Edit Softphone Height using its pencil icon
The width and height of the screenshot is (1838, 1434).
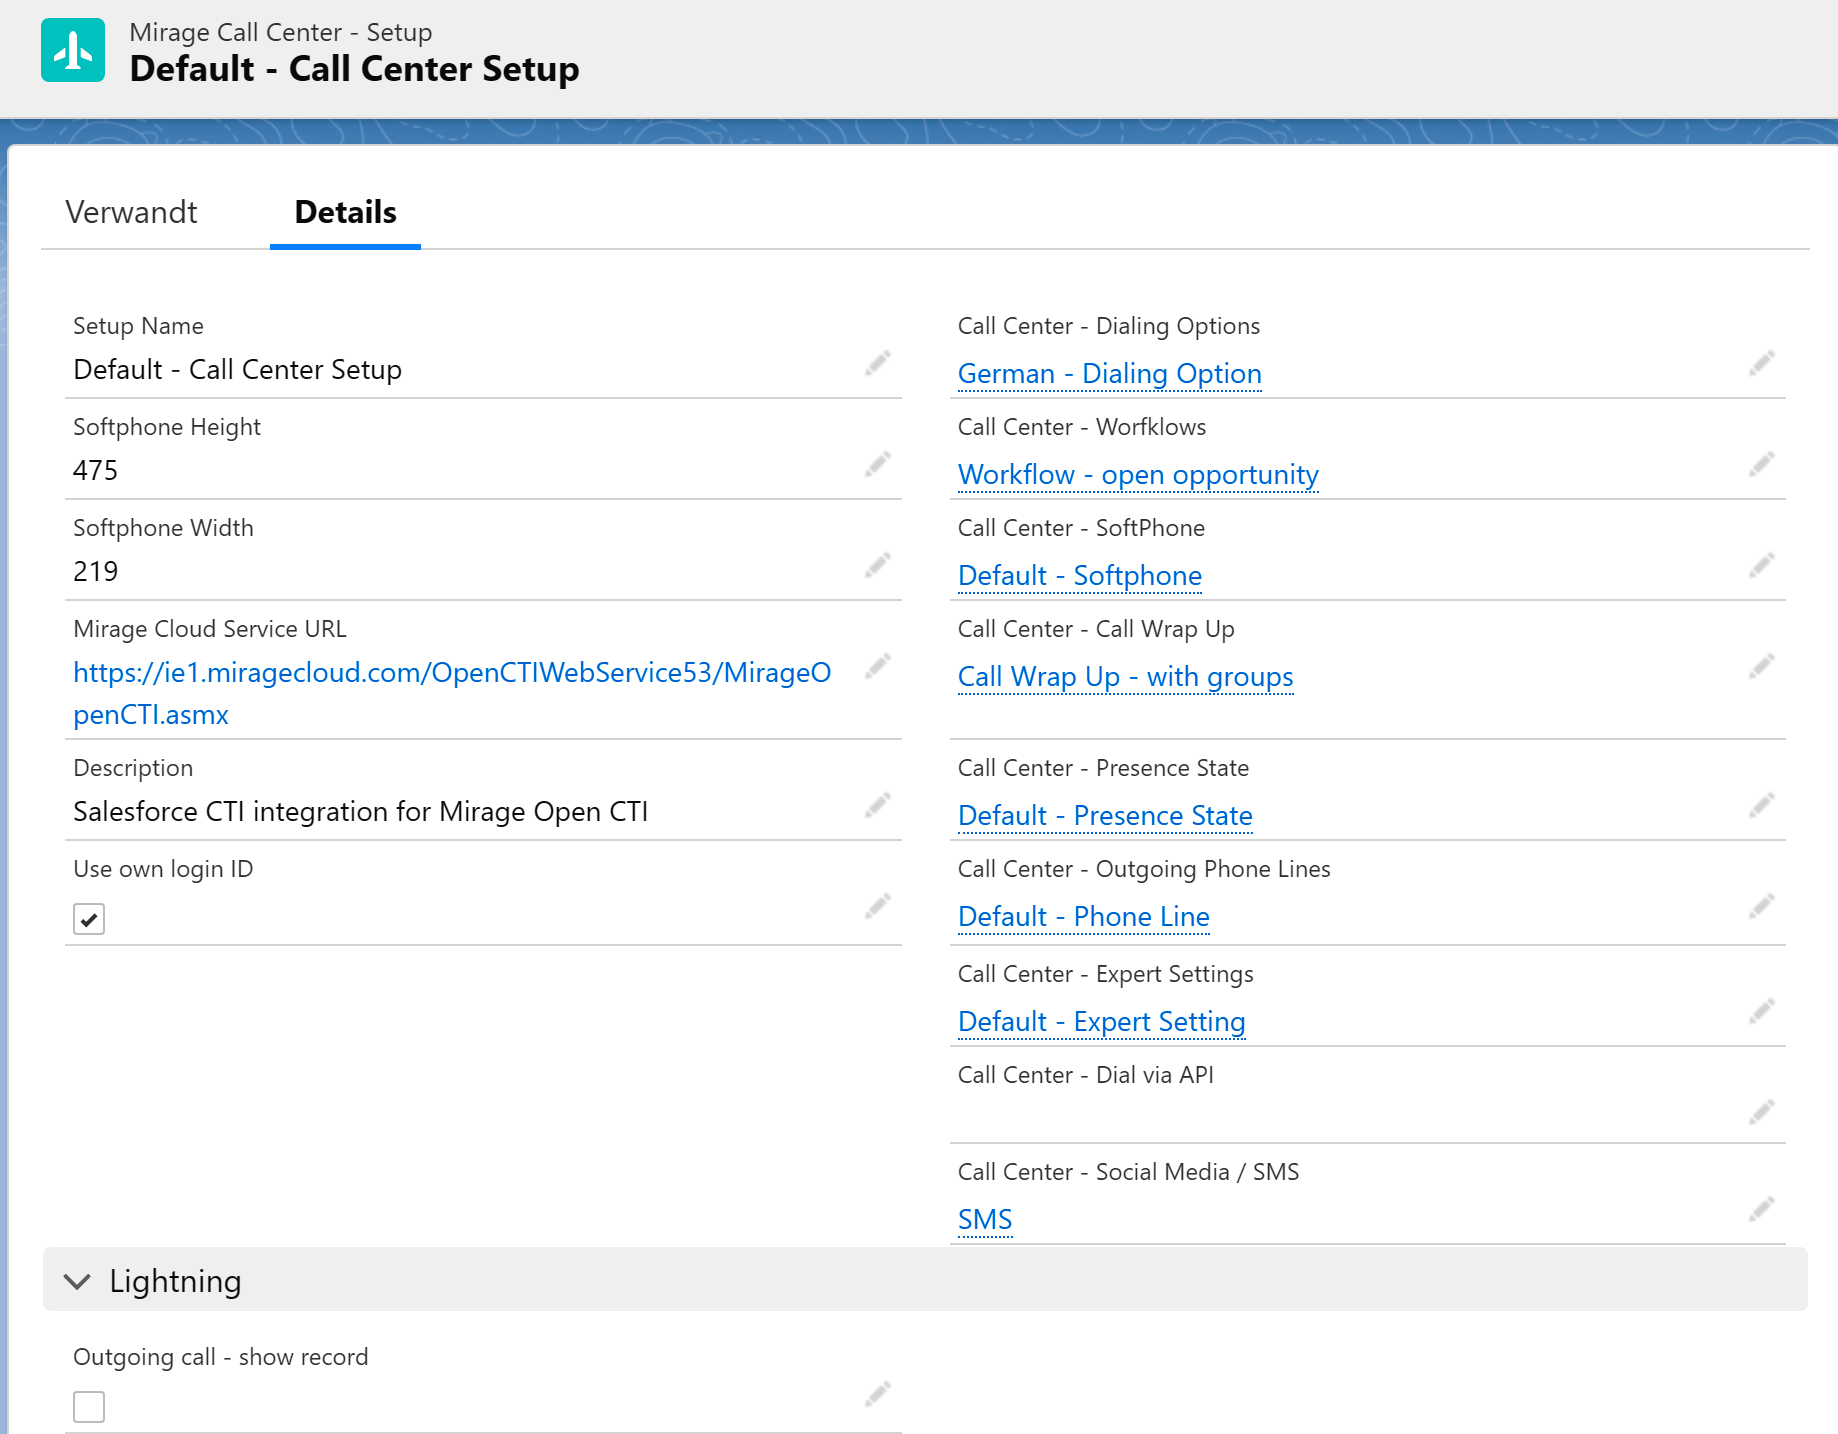coord(878,464)
